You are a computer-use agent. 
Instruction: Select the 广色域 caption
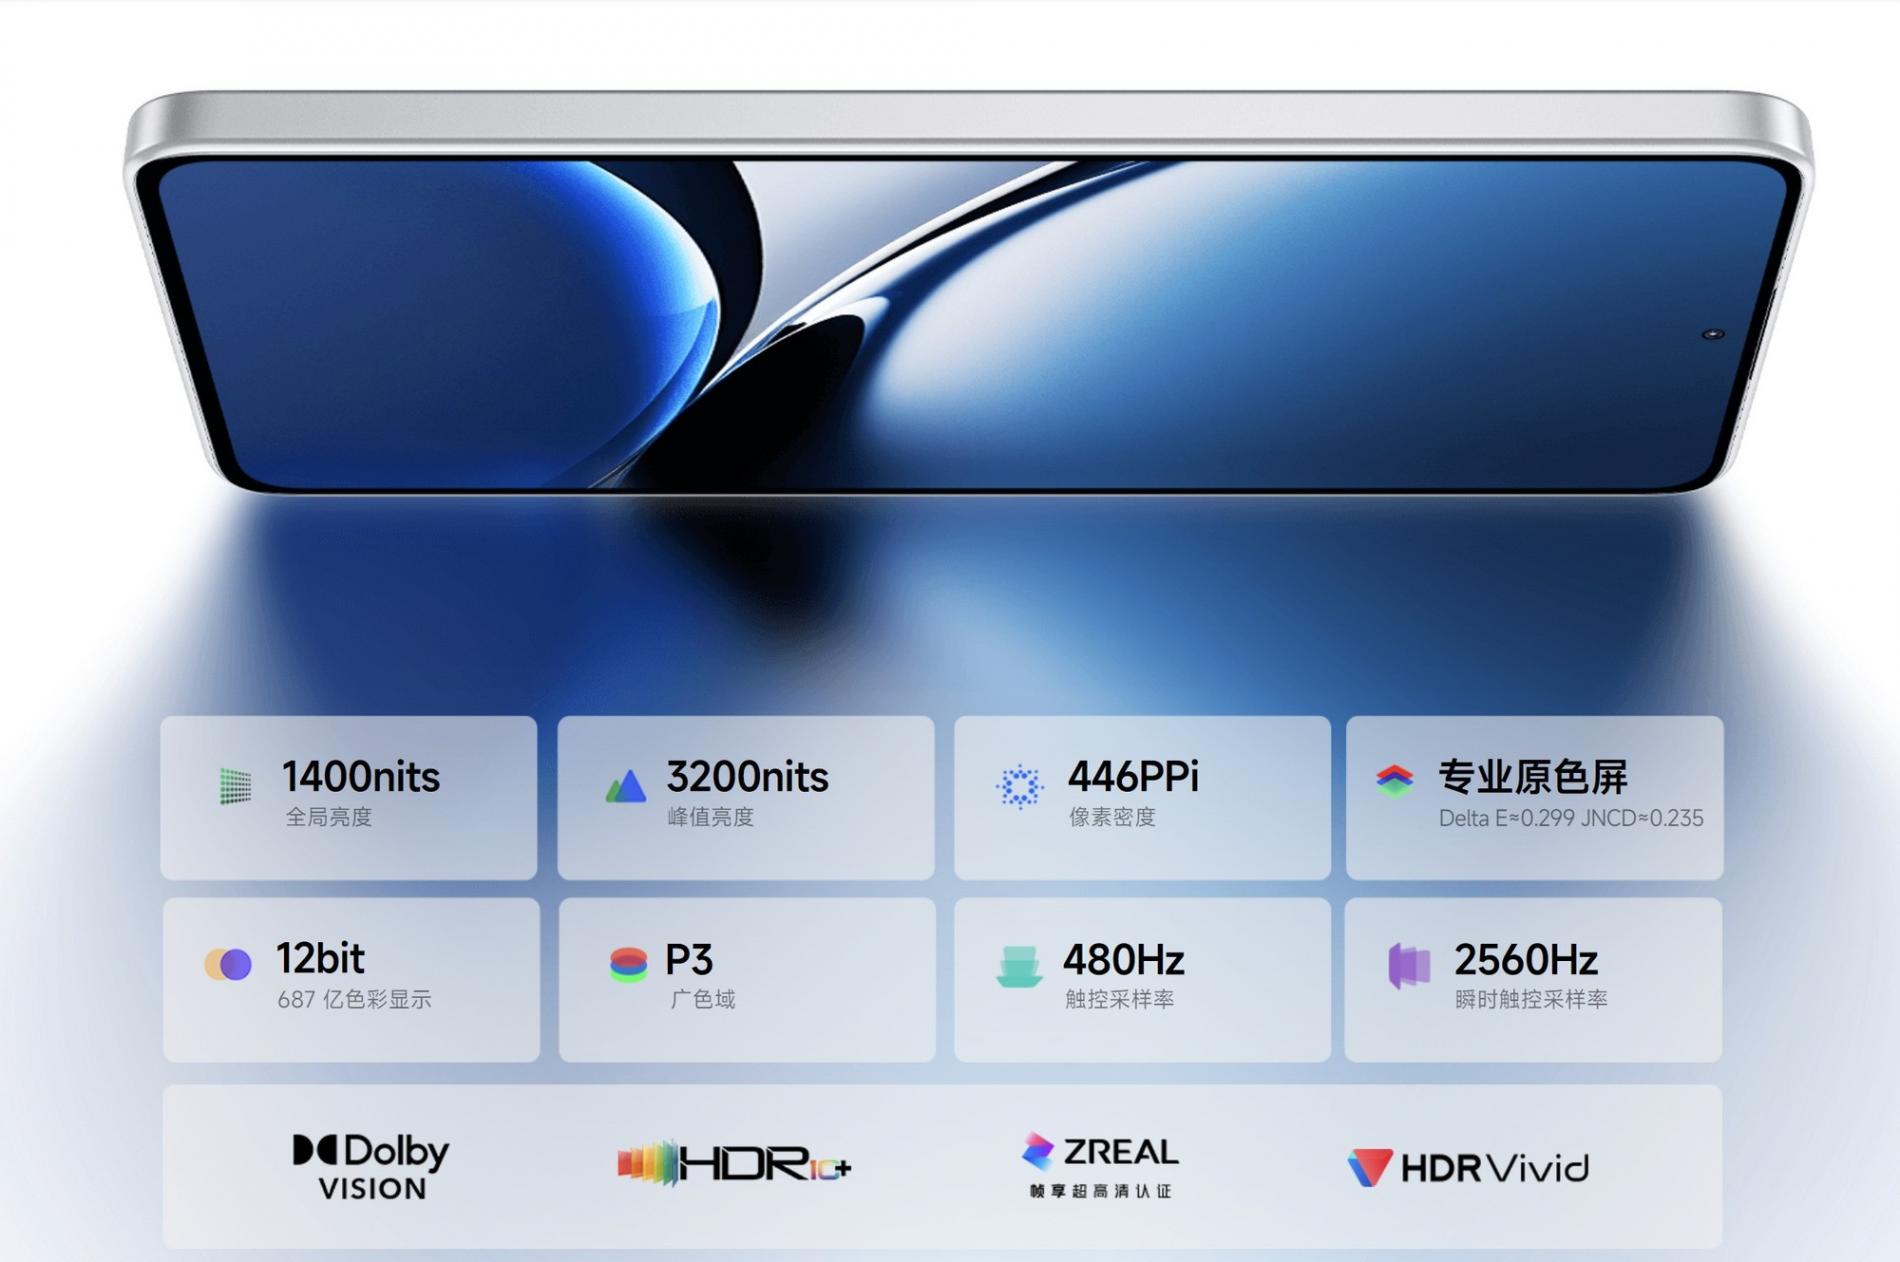[702, 999]
